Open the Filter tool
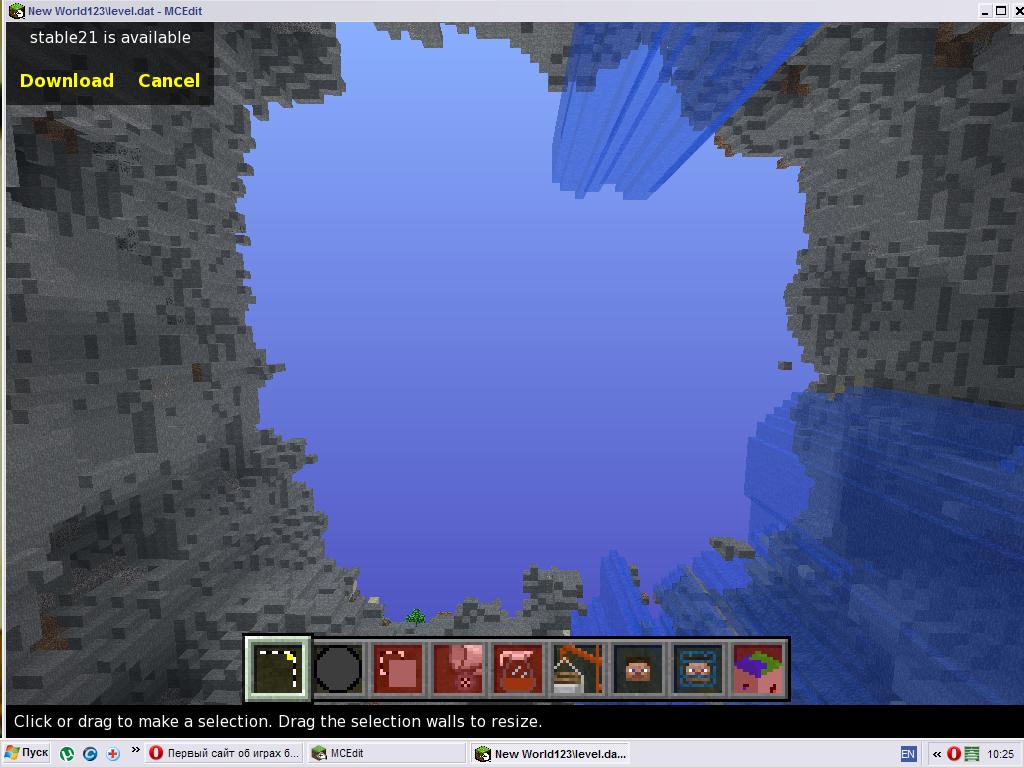Screen dimensions: 1024x768 pyautogui.click(x=518, y=669)
